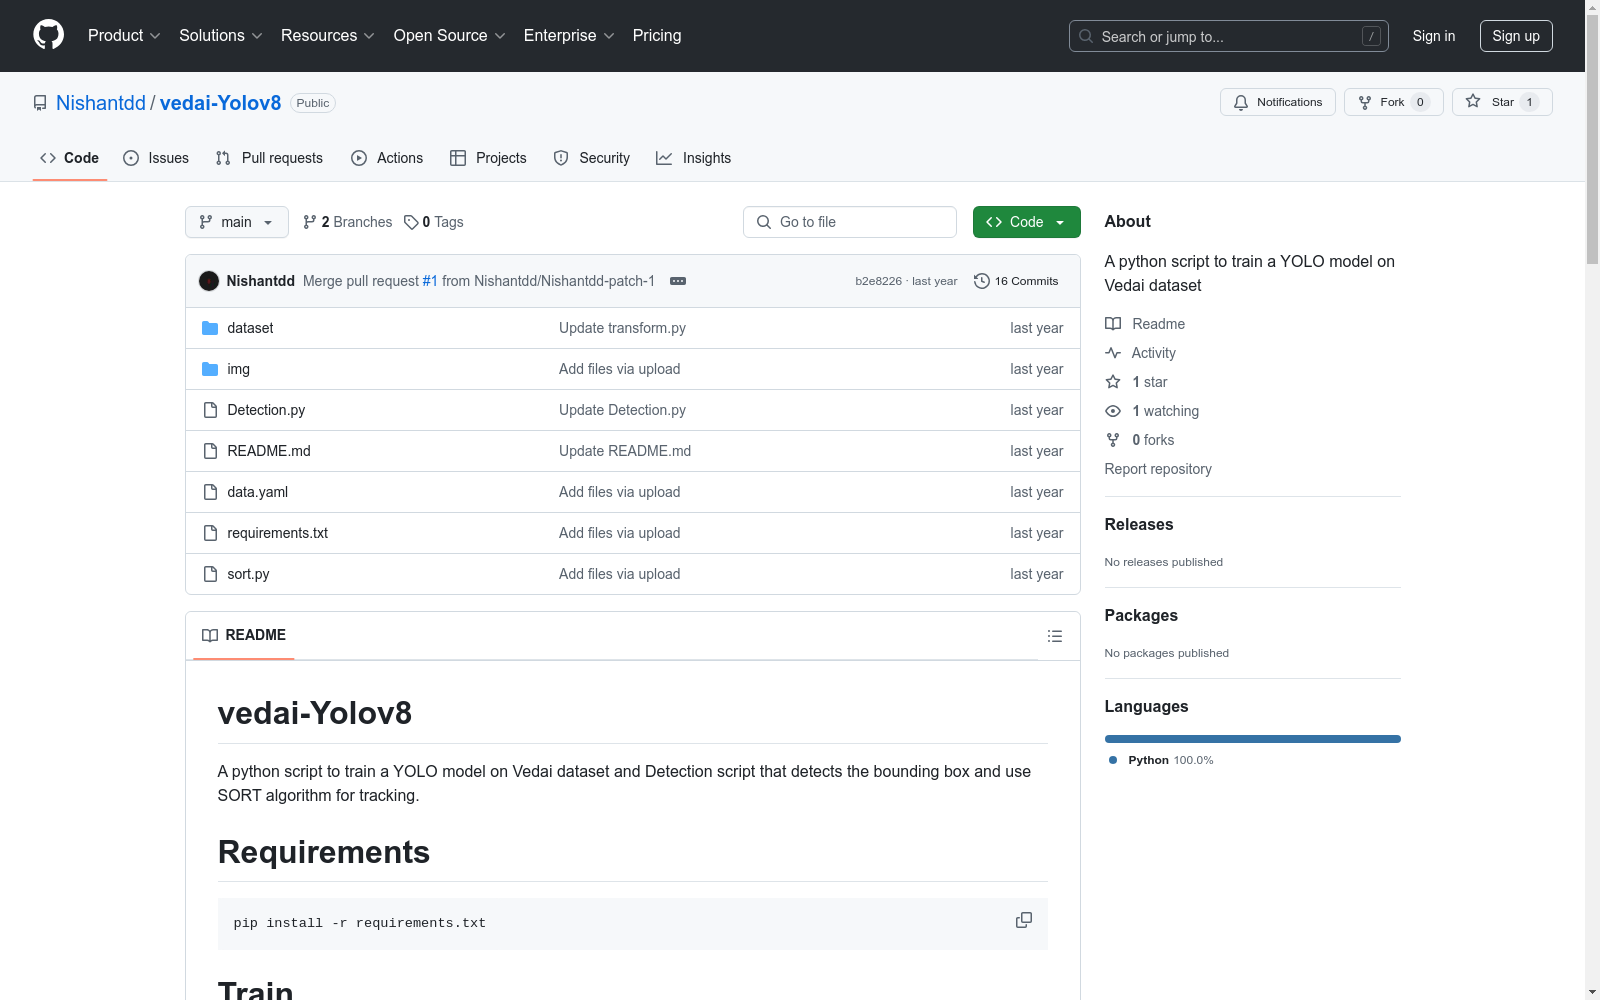Click the img folder icon
This screenshot has height=1000, width=1600.
point(210,369)
